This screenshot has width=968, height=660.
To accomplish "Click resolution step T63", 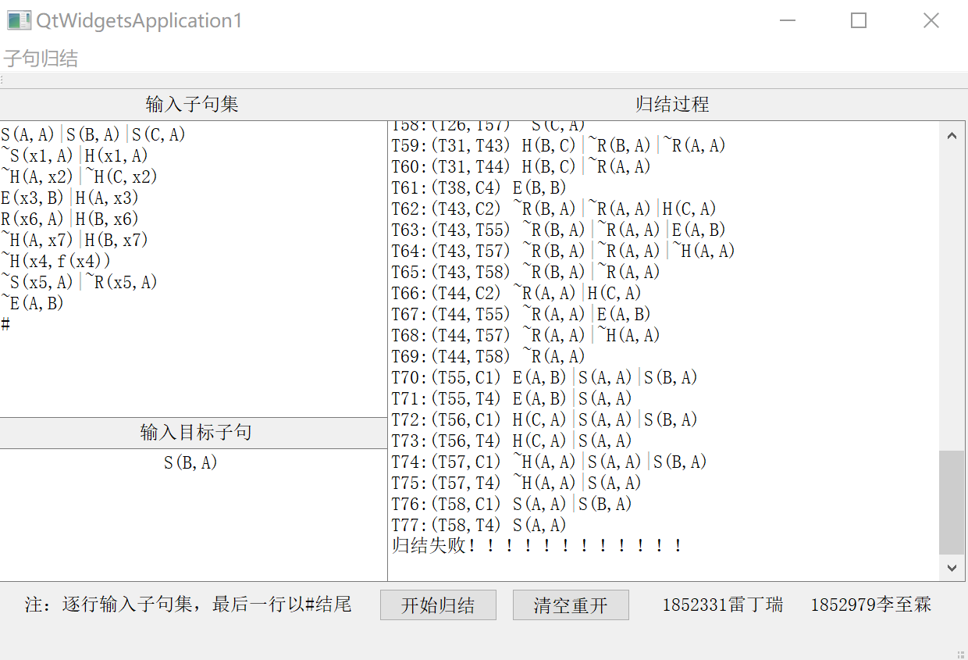I will (x=558, y=230).
